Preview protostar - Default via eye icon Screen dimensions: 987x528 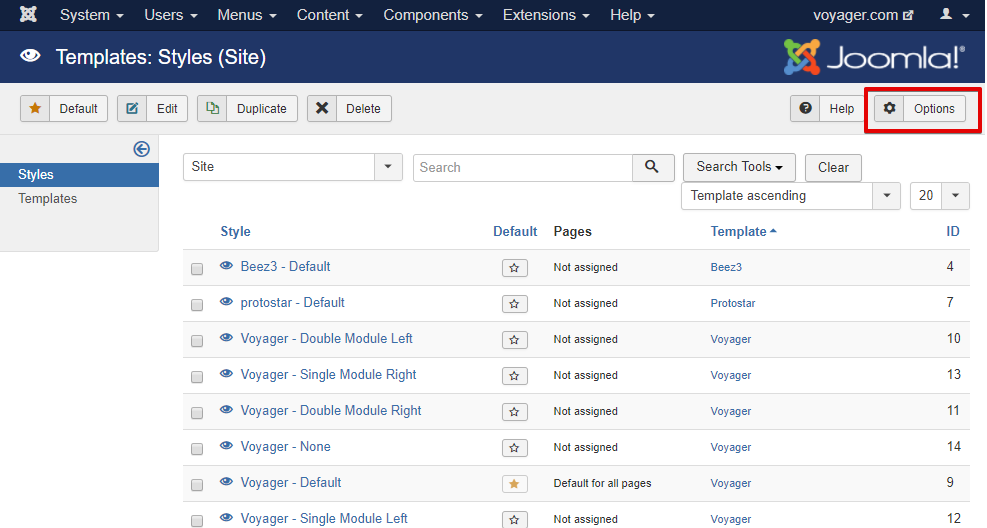(x=226, y=302)
